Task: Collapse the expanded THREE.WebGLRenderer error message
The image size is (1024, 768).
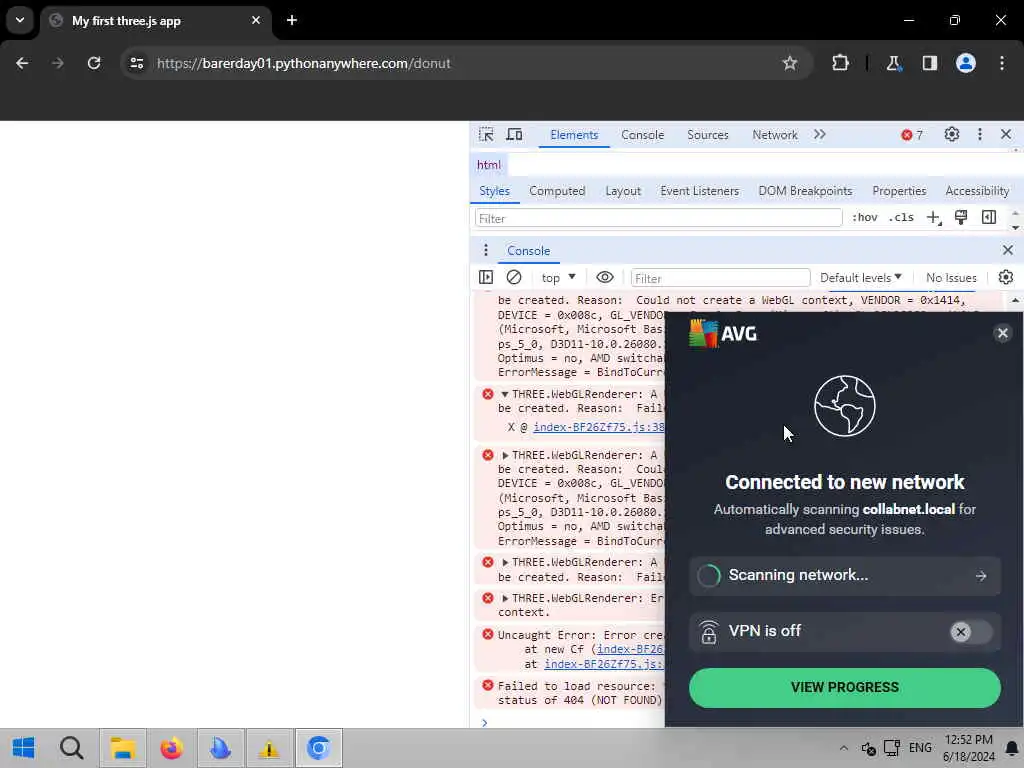Action: click(504, 394)
